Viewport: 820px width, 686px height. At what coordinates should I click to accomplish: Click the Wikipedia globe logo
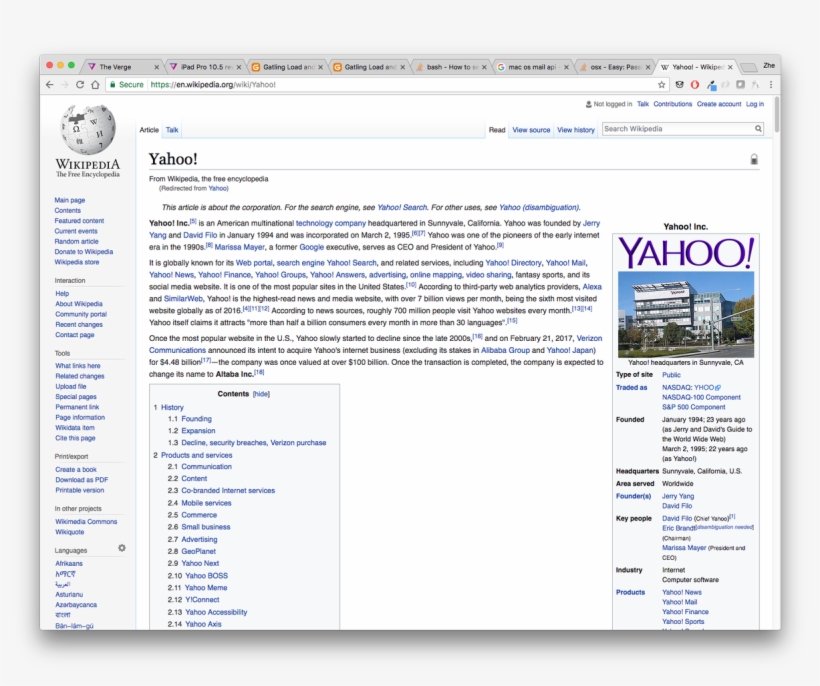88,129
